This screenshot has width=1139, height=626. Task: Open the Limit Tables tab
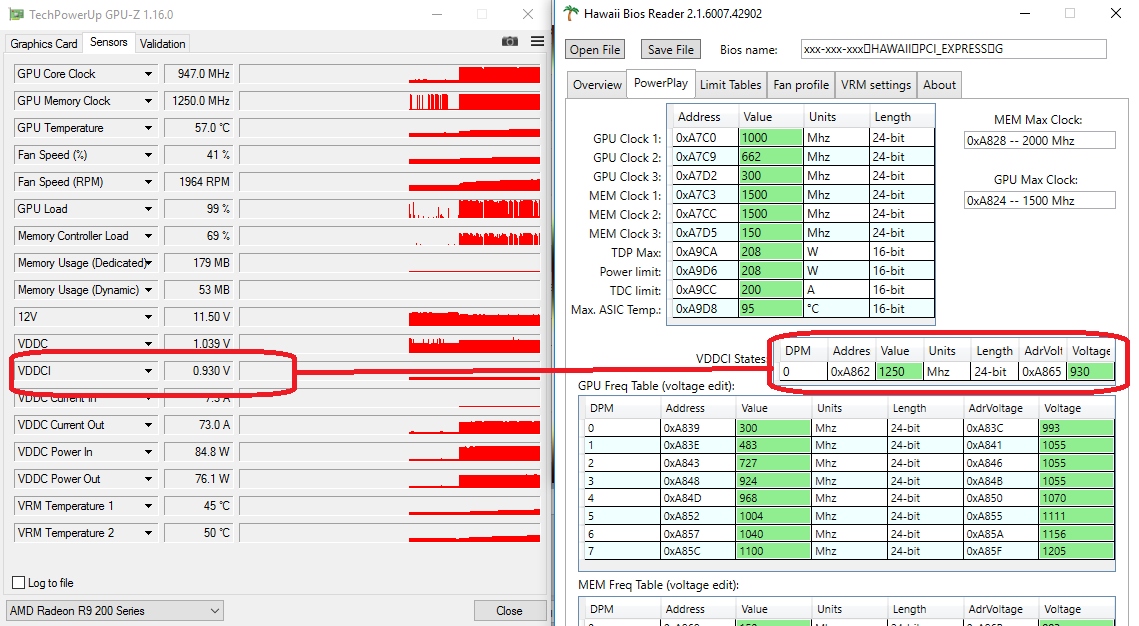tap(730, 85)
